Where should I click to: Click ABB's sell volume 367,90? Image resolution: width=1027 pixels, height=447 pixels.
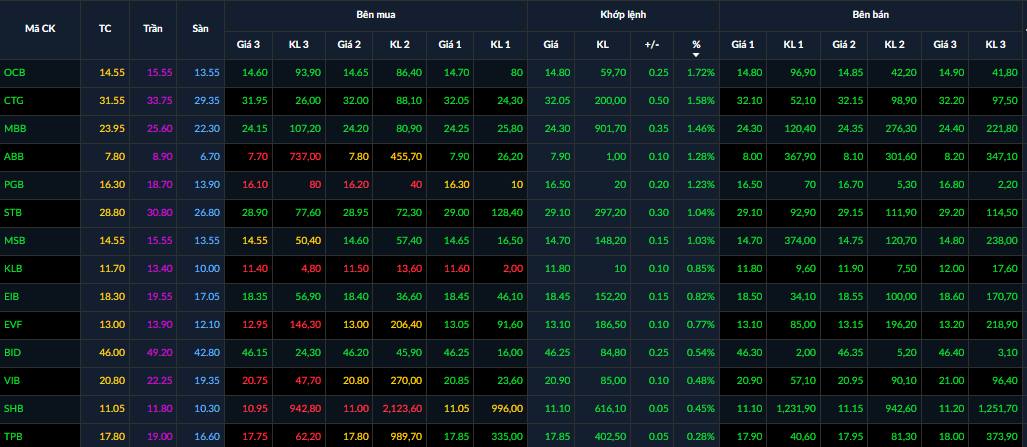800,157
